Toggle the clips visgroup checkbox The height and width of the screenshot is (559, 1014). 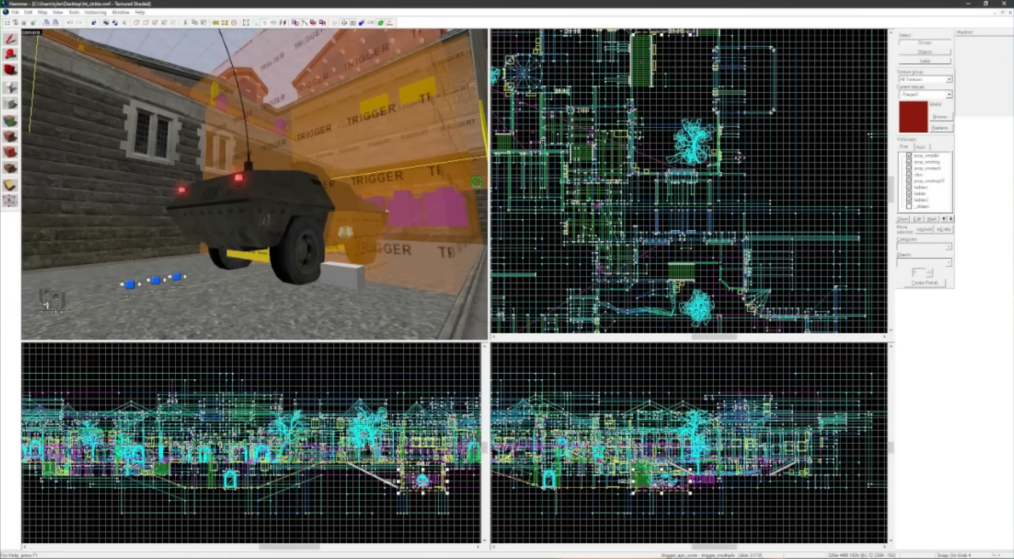tap(909, 174)
